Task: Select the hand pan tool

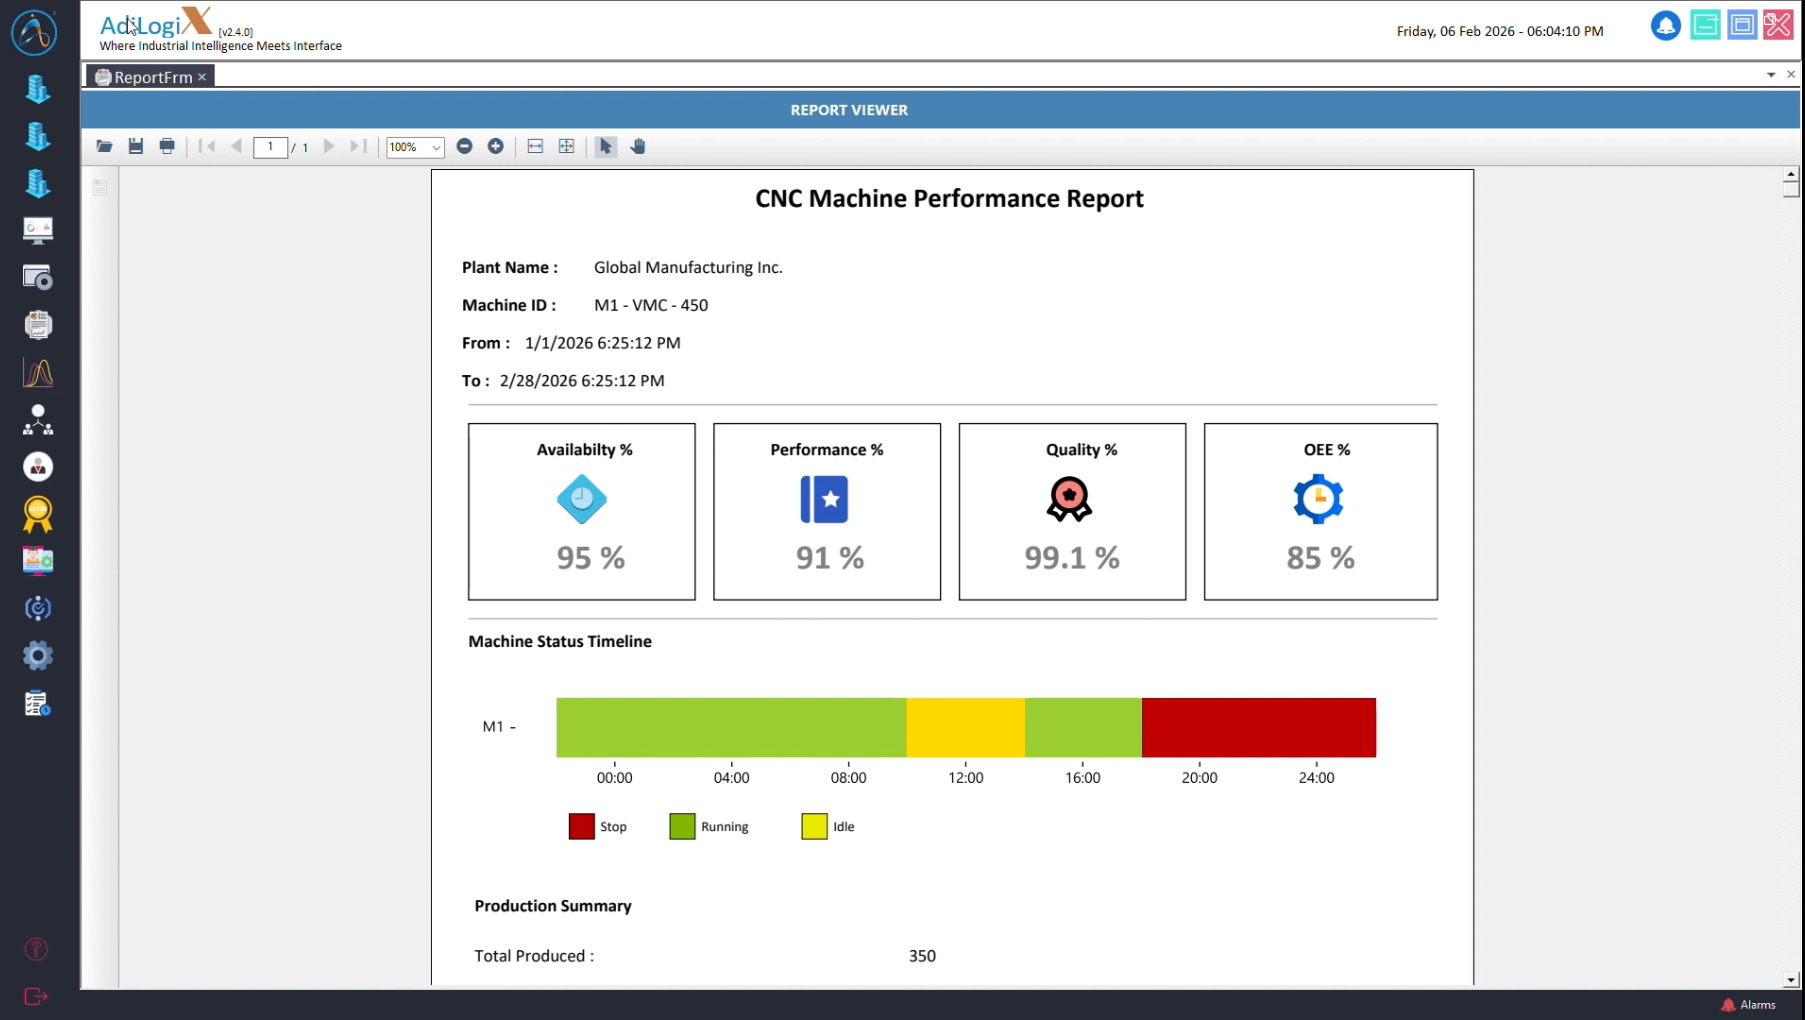Action: (x=638, y=146)
